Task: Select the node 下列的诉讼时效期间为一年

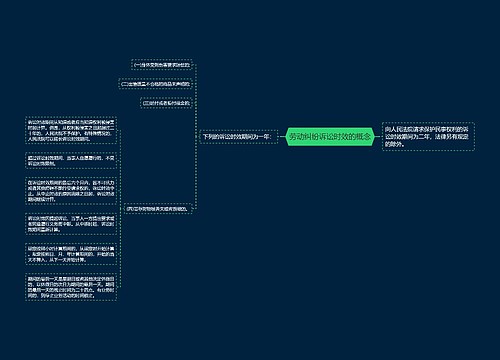Action: (x=239, y=137)
